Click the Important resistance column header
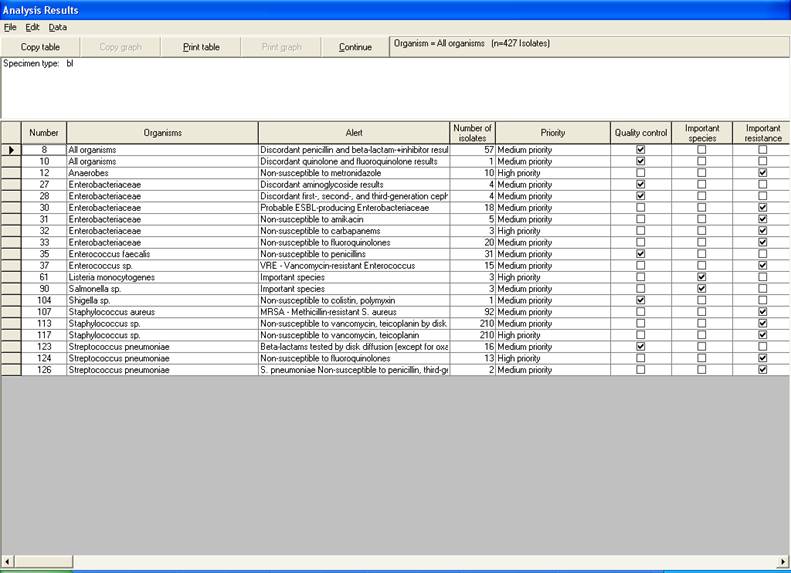The width and height of the screenshot is (791, 573). [x=762, y=133]
